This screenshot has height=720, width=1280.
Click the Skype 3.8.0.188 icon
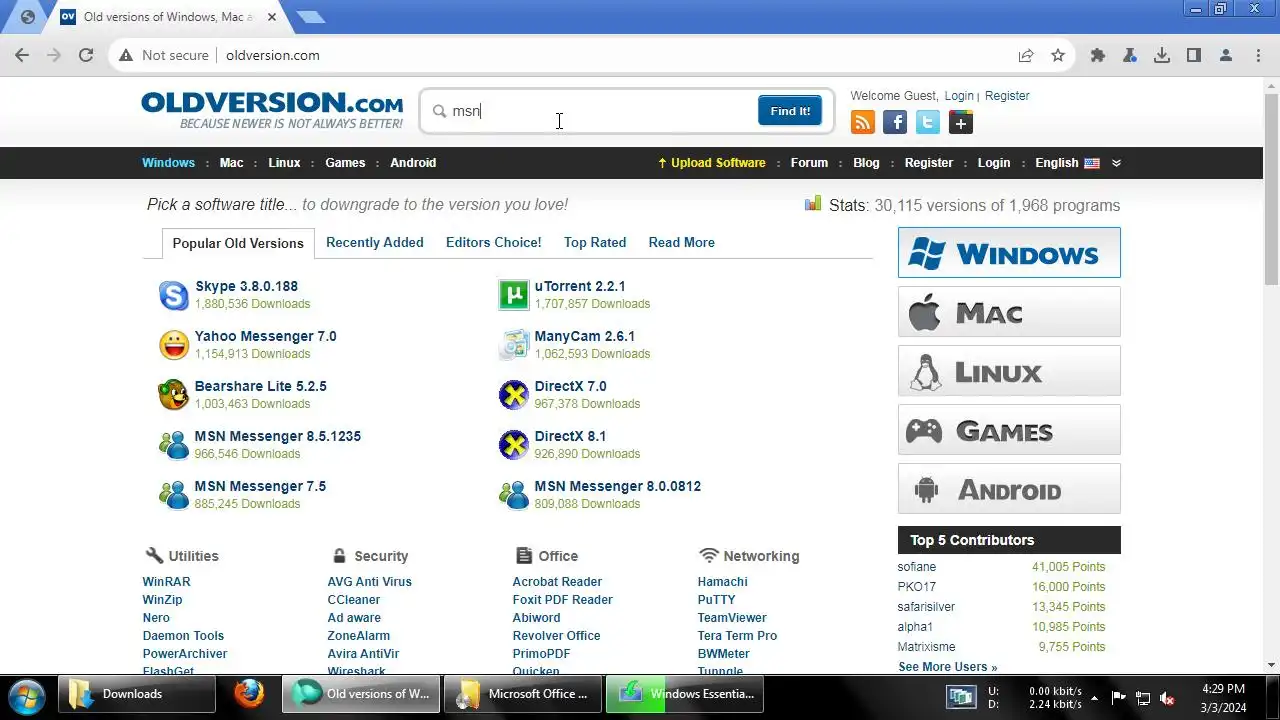tap(173, 295)
